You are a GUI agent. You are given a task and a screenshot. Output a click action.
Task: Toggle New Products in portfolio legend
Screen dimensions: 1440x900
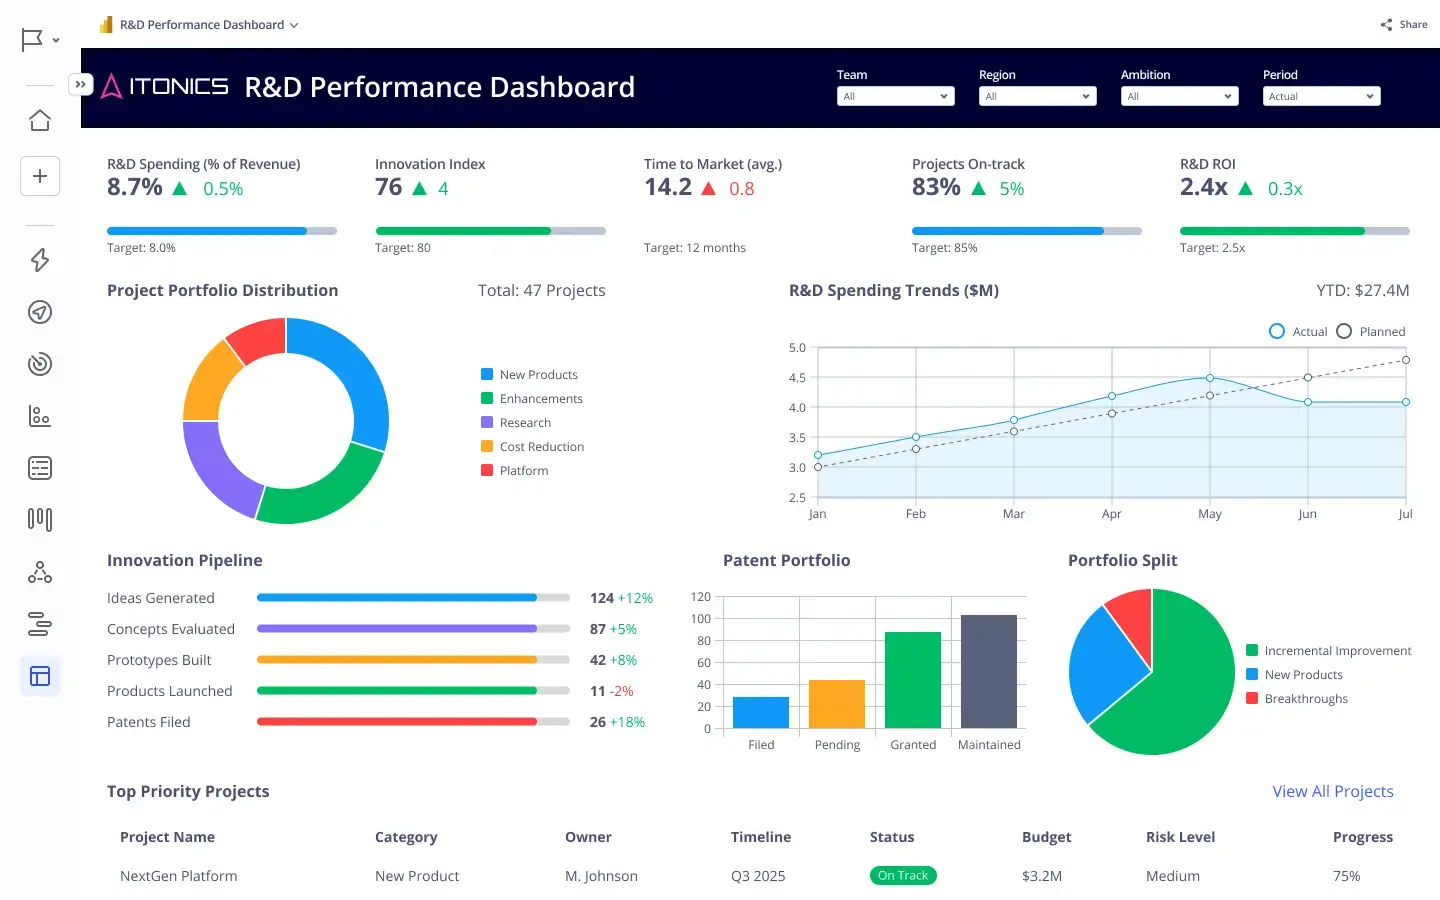(x=529, y=374)
